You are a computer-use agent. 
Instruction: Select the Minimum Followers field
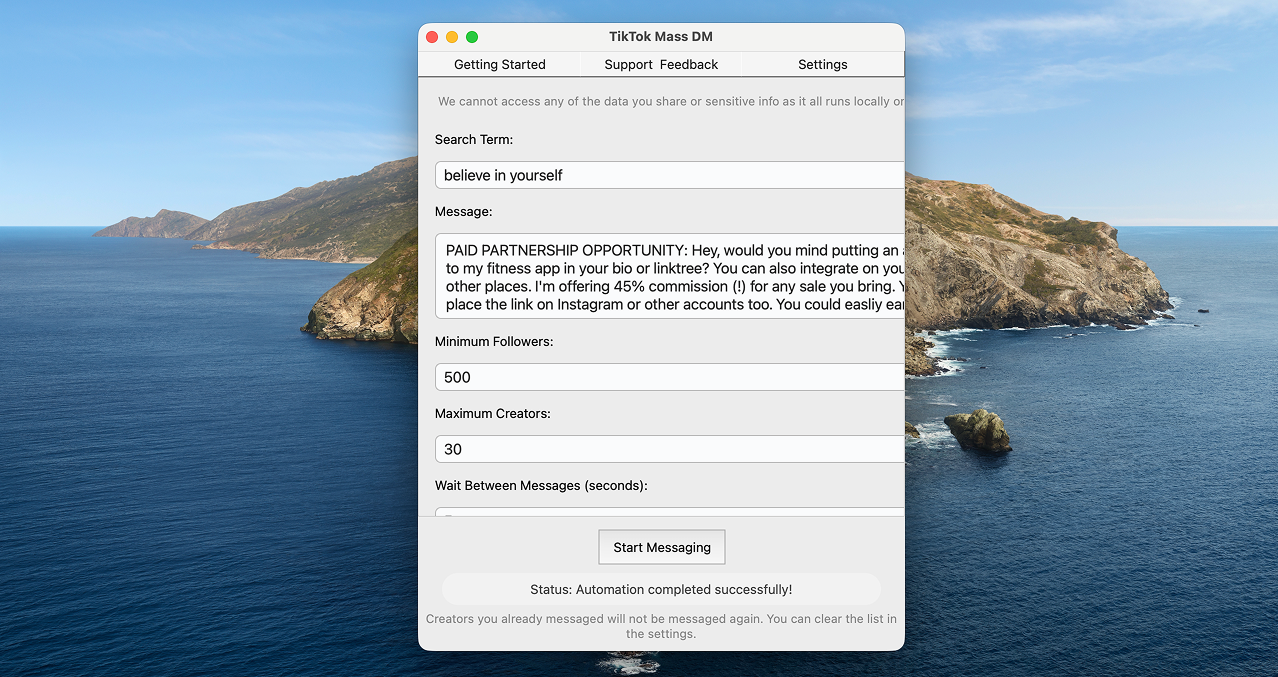pos(670,377)
